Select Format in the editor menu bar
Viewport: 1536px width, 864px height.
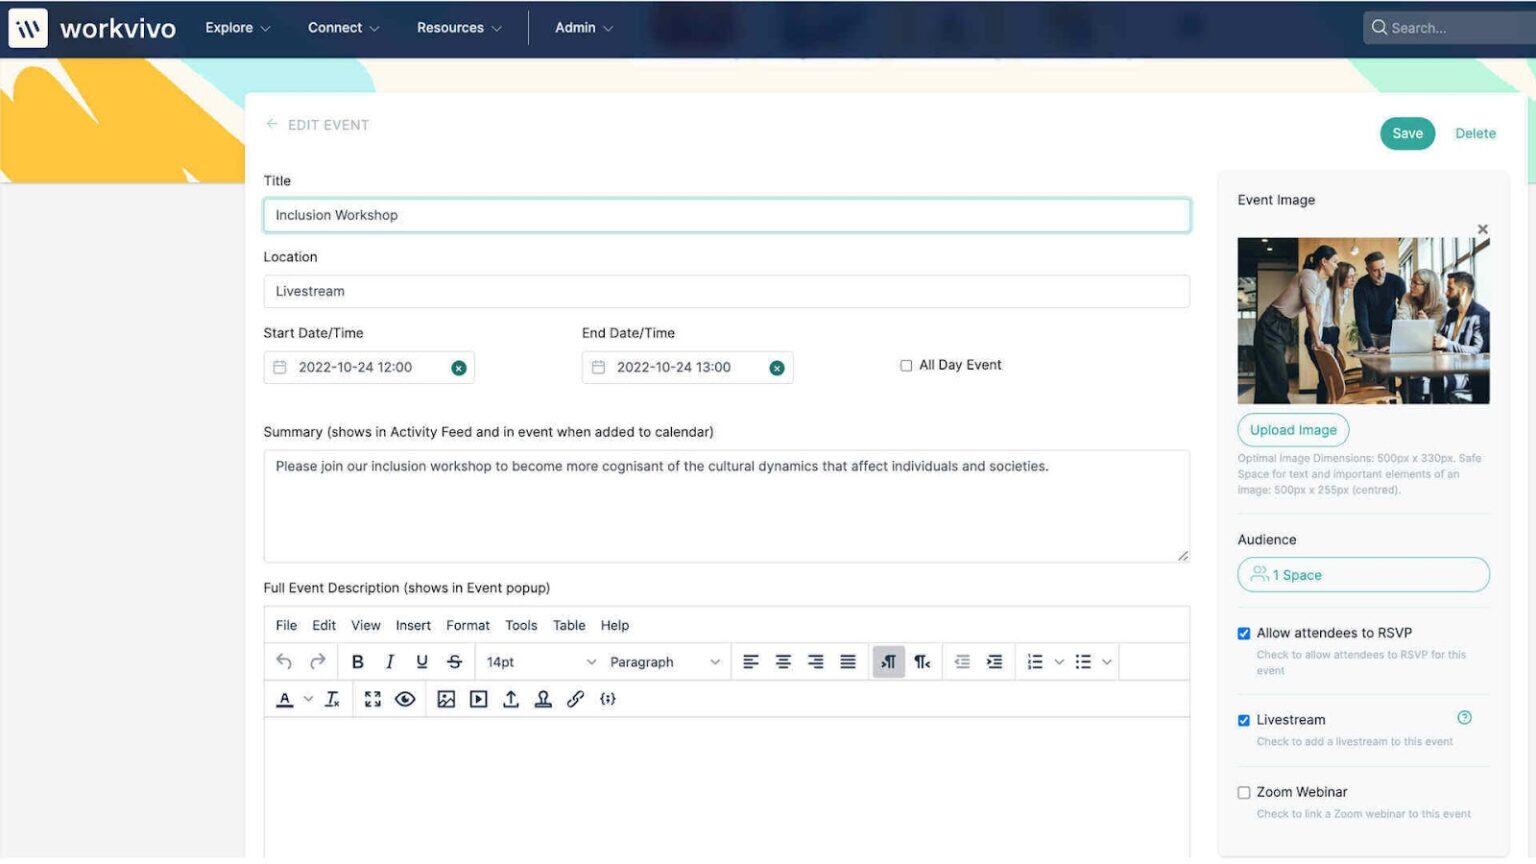point(467,625)
